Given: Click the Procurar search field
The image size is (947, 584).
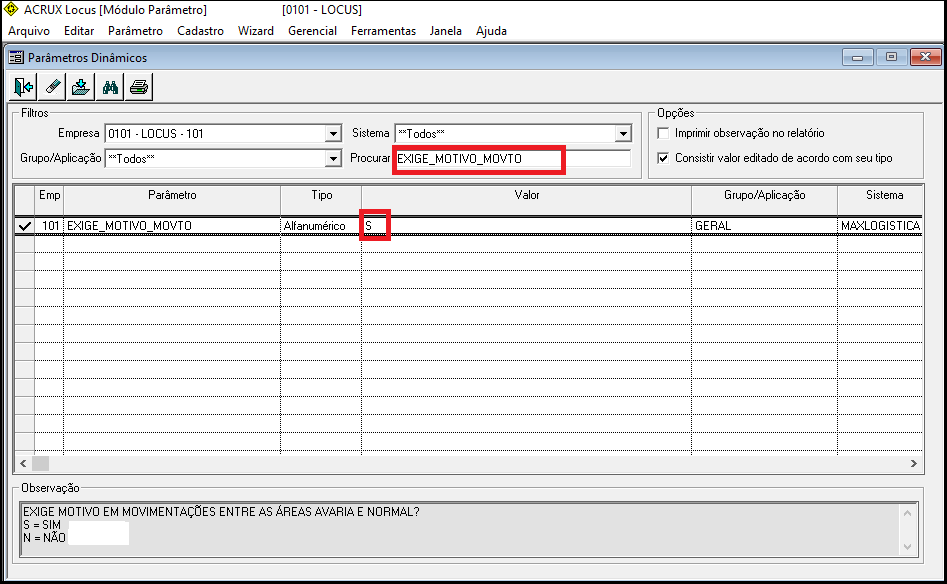Looking at the screenshot, I should pos(512,159).
